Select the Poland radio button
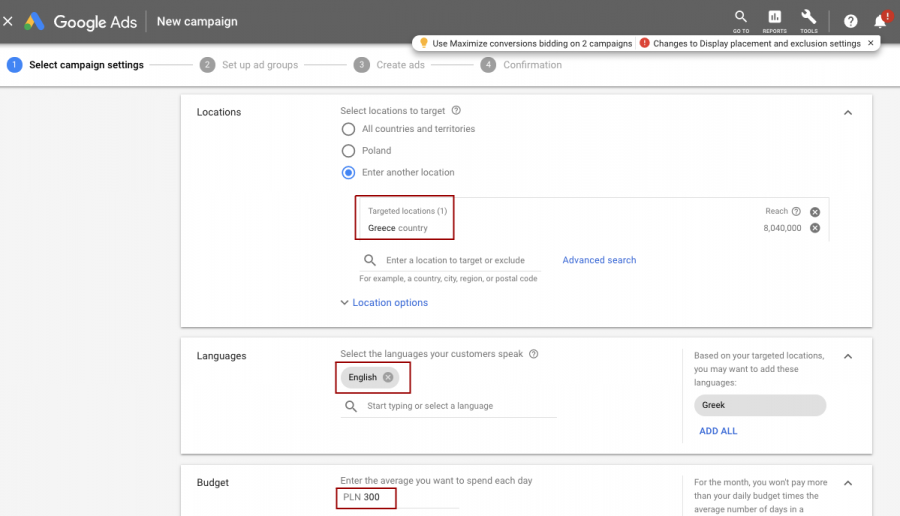Image resolution: width=900 pixels, height=516 pixels. pyautogui.click(x=348, y=151)
